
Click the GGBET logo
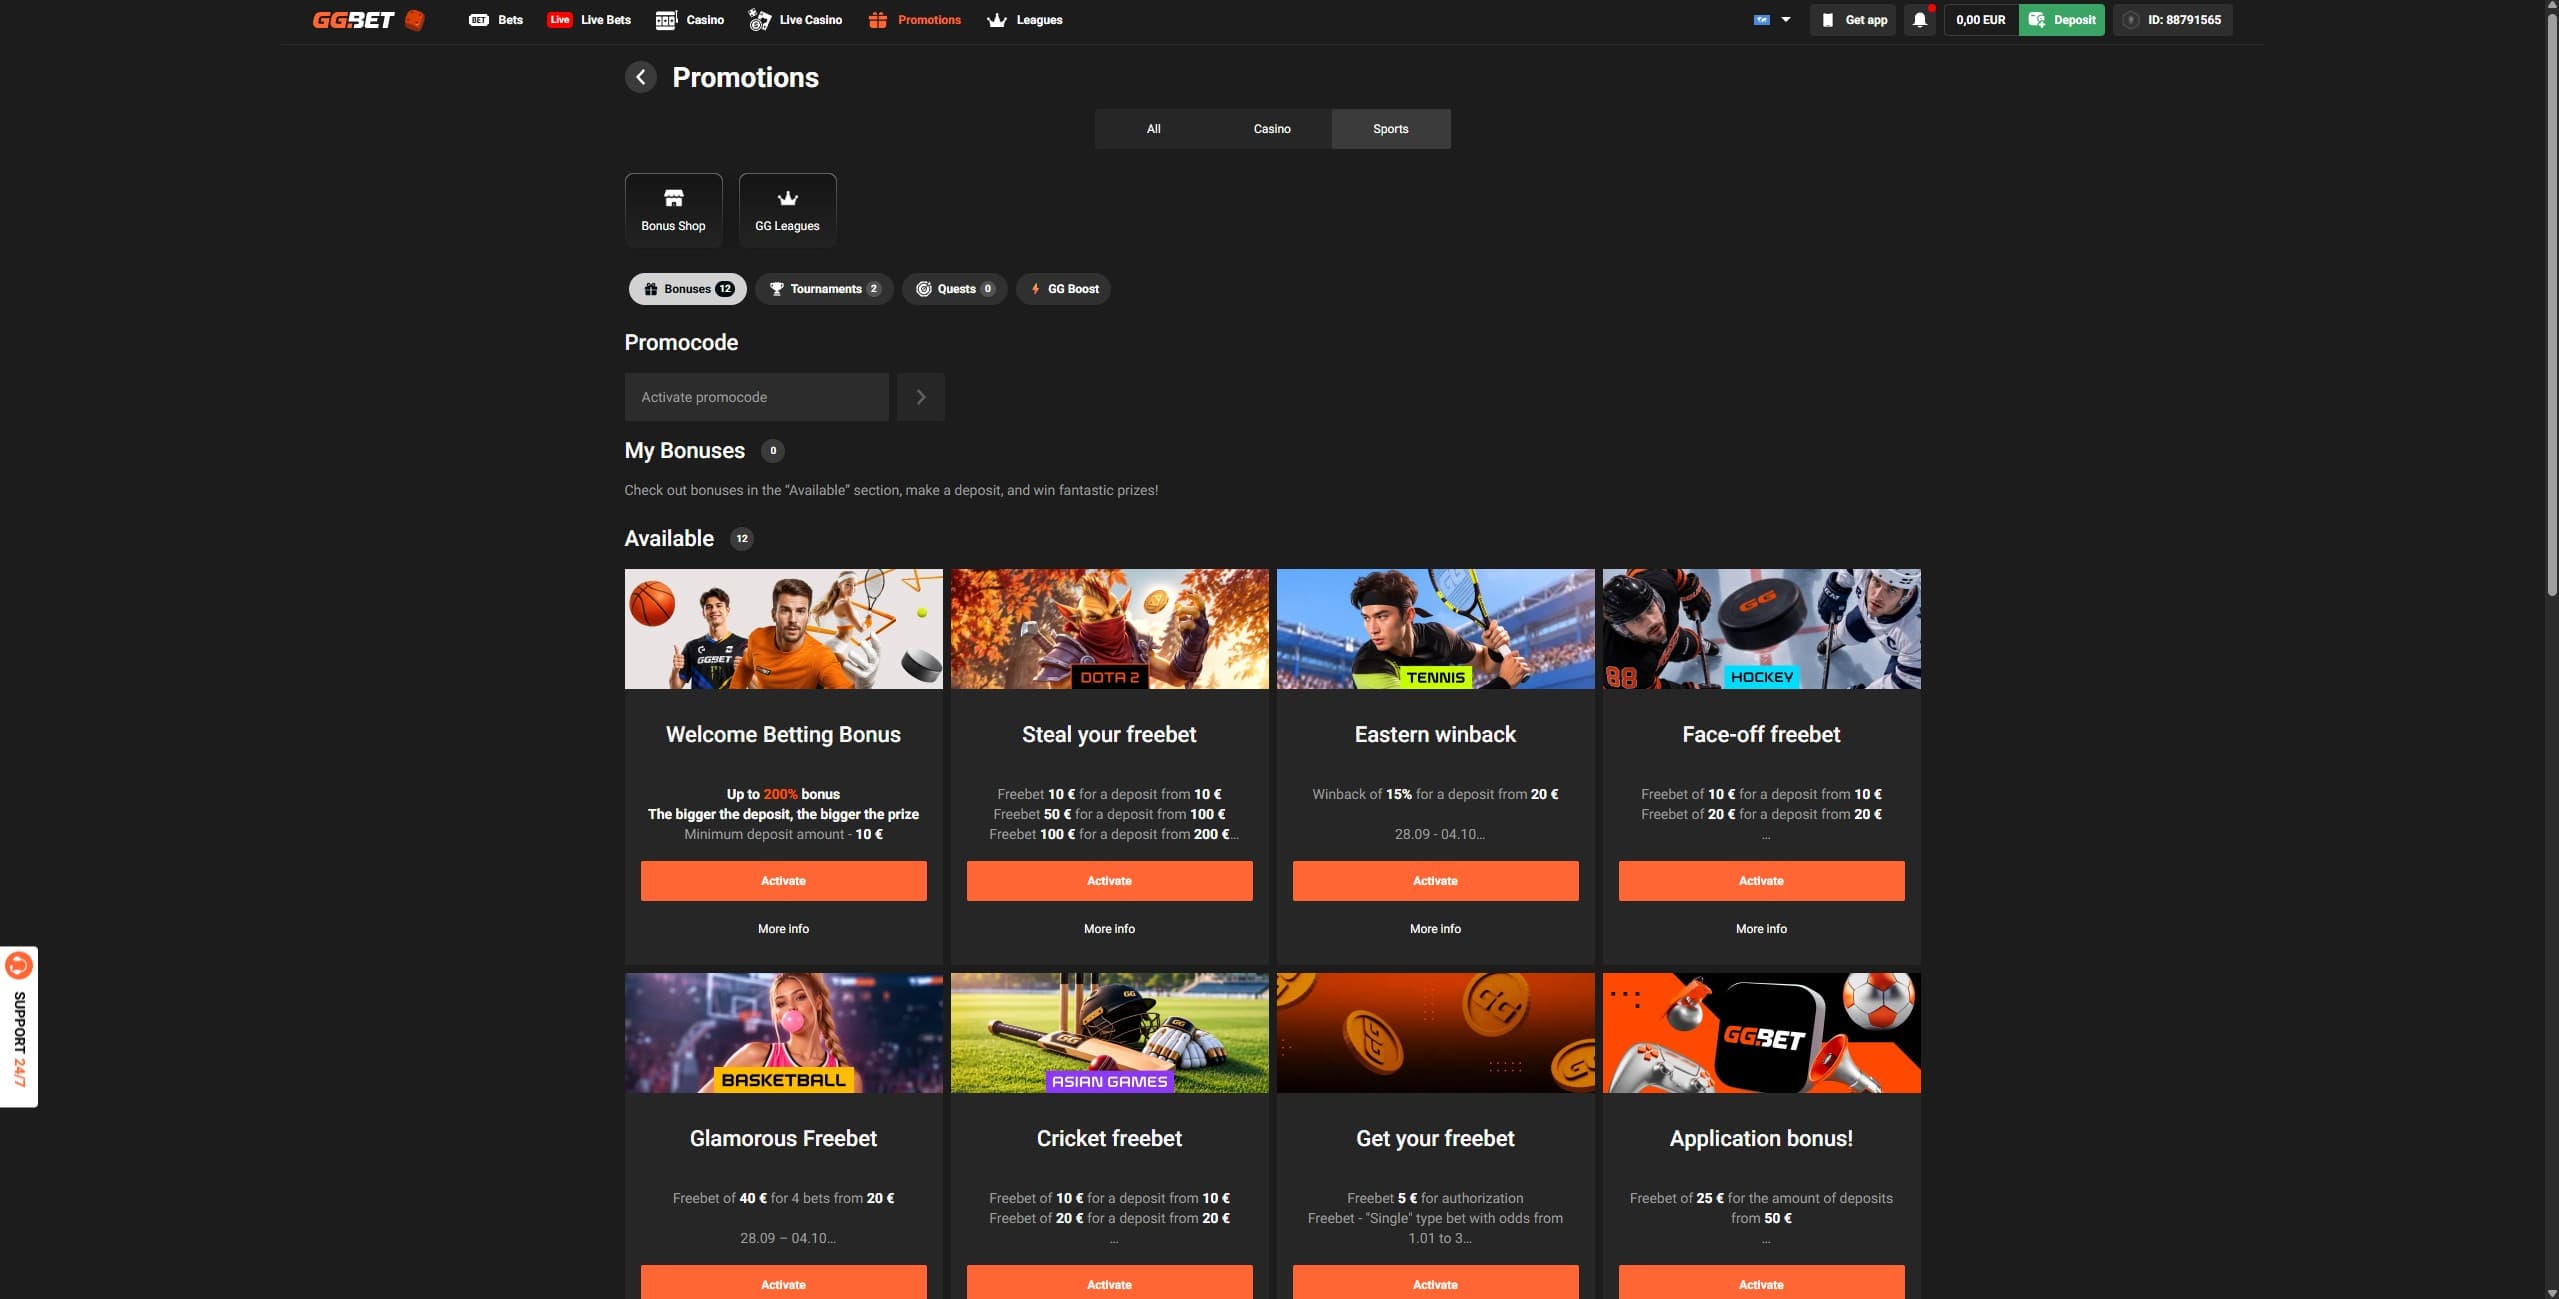[x=369, y=20]
